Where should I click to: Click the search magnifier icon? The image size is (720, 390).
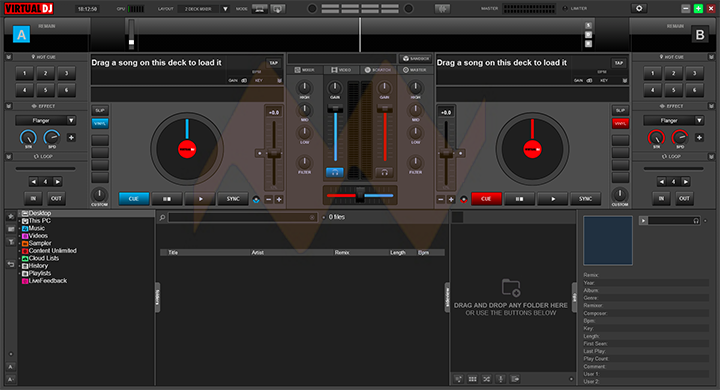pyautogui.click(x=162, y=217)
